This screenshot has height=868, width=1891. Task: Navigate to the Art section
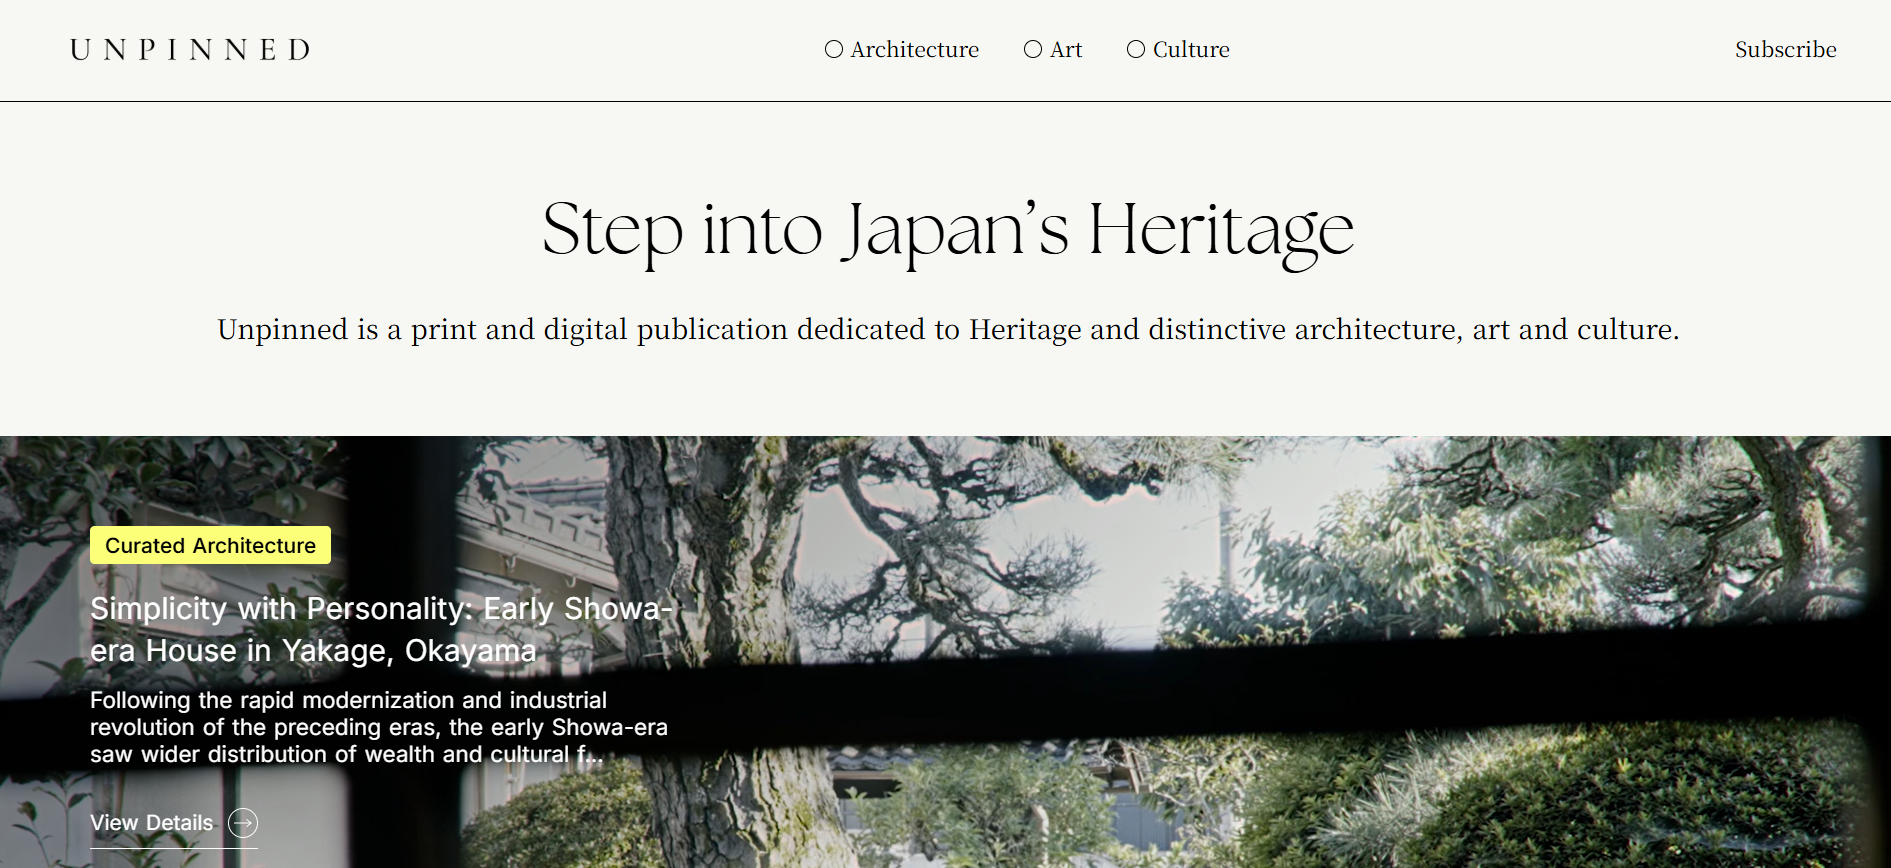coord(1066,50)
